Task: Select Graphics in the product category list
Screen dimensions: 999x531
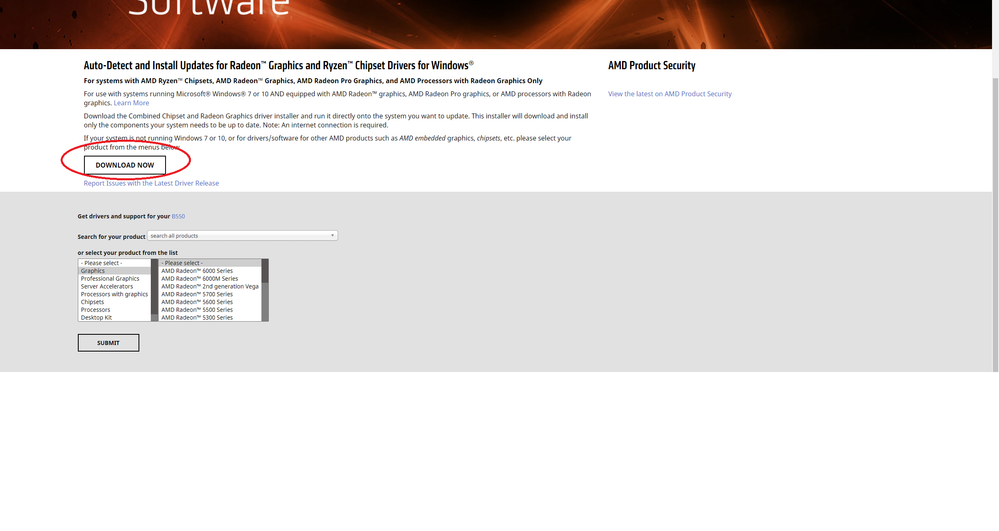Action: [115, 271]
